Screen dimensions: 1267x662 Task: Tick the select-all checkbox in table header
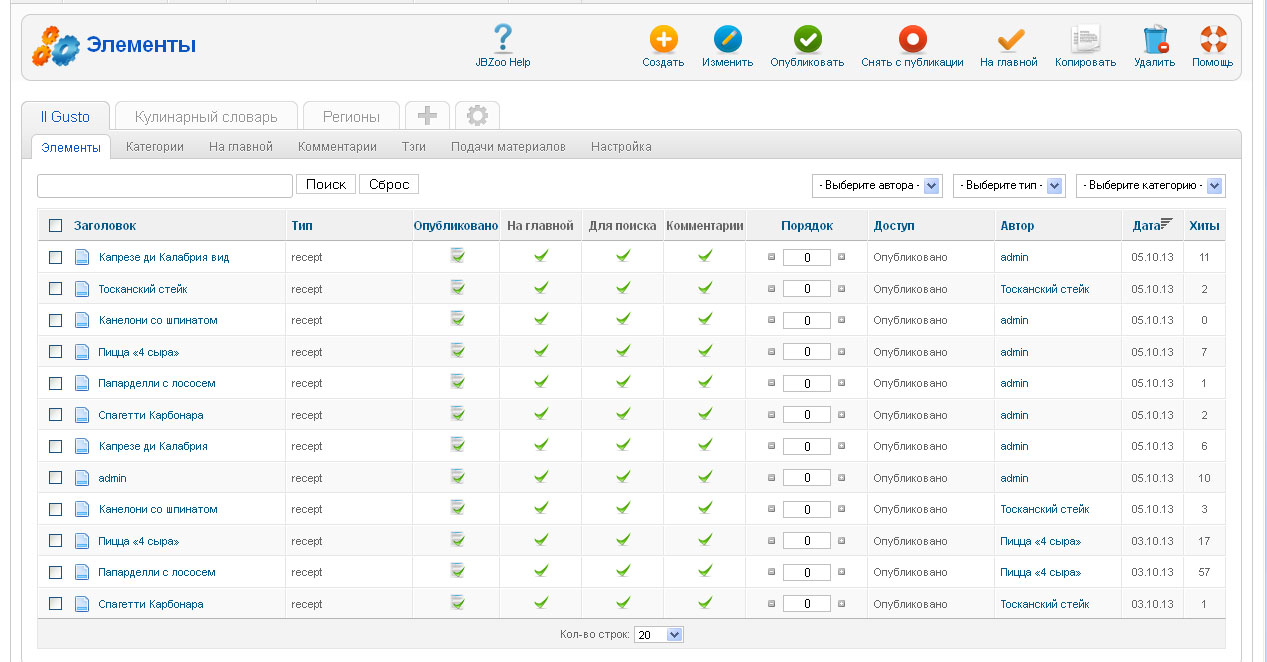(x=56, y=226)
